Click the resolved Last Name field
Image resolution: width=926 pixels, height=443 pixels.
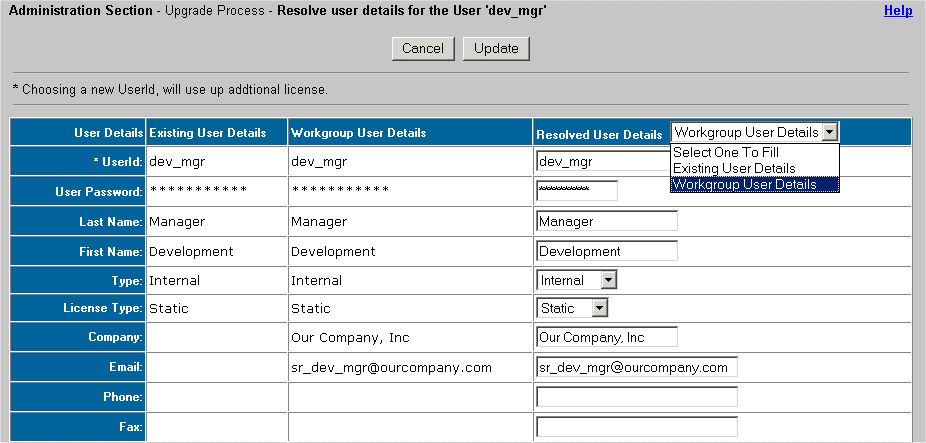(607, 221)
